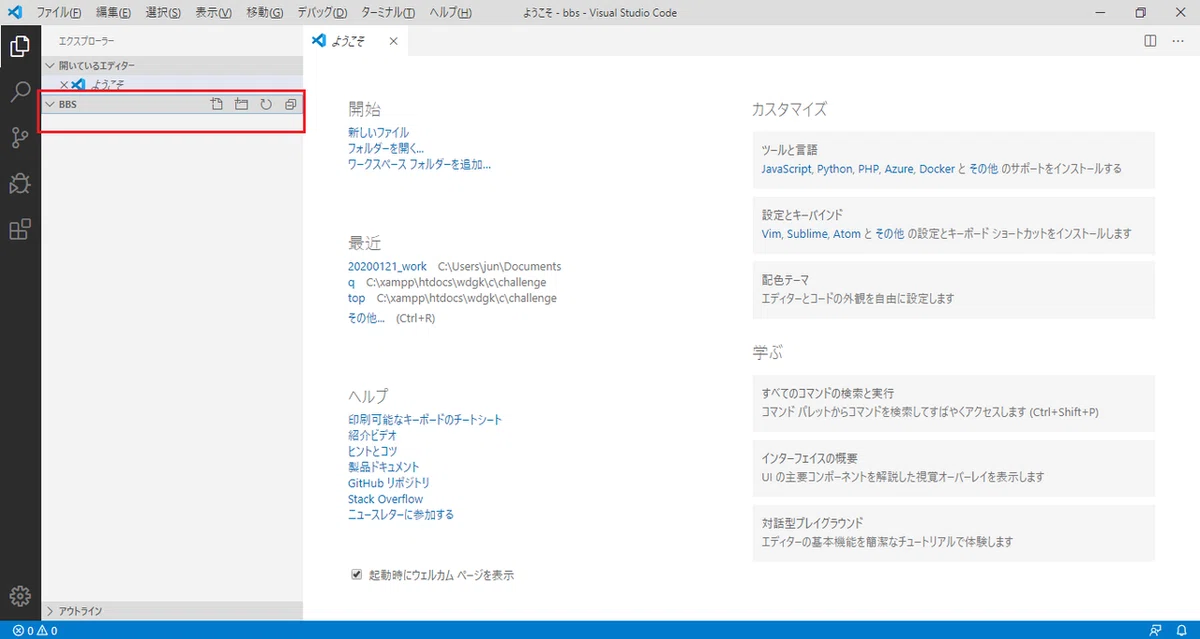Click the PHP language link
Viewport: 1200px width, 639px height.
click(x=868, y=169)
